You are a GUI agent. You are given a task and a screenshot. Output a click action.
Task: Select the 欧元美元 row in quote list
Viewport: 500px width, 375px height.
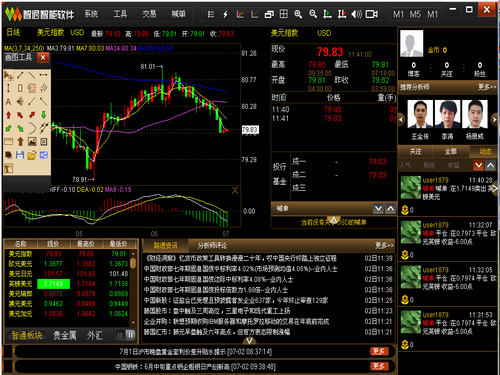pos(68,264)
